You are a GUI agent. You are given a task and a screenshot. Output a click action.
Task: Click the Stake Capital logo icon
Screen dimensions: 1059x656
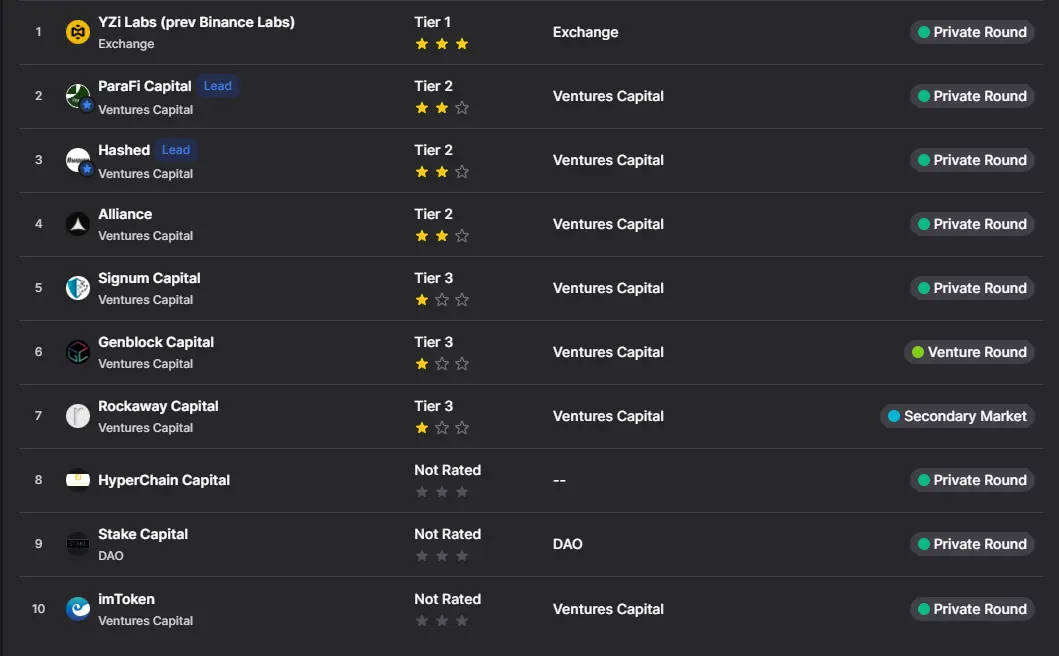(78, 544)
